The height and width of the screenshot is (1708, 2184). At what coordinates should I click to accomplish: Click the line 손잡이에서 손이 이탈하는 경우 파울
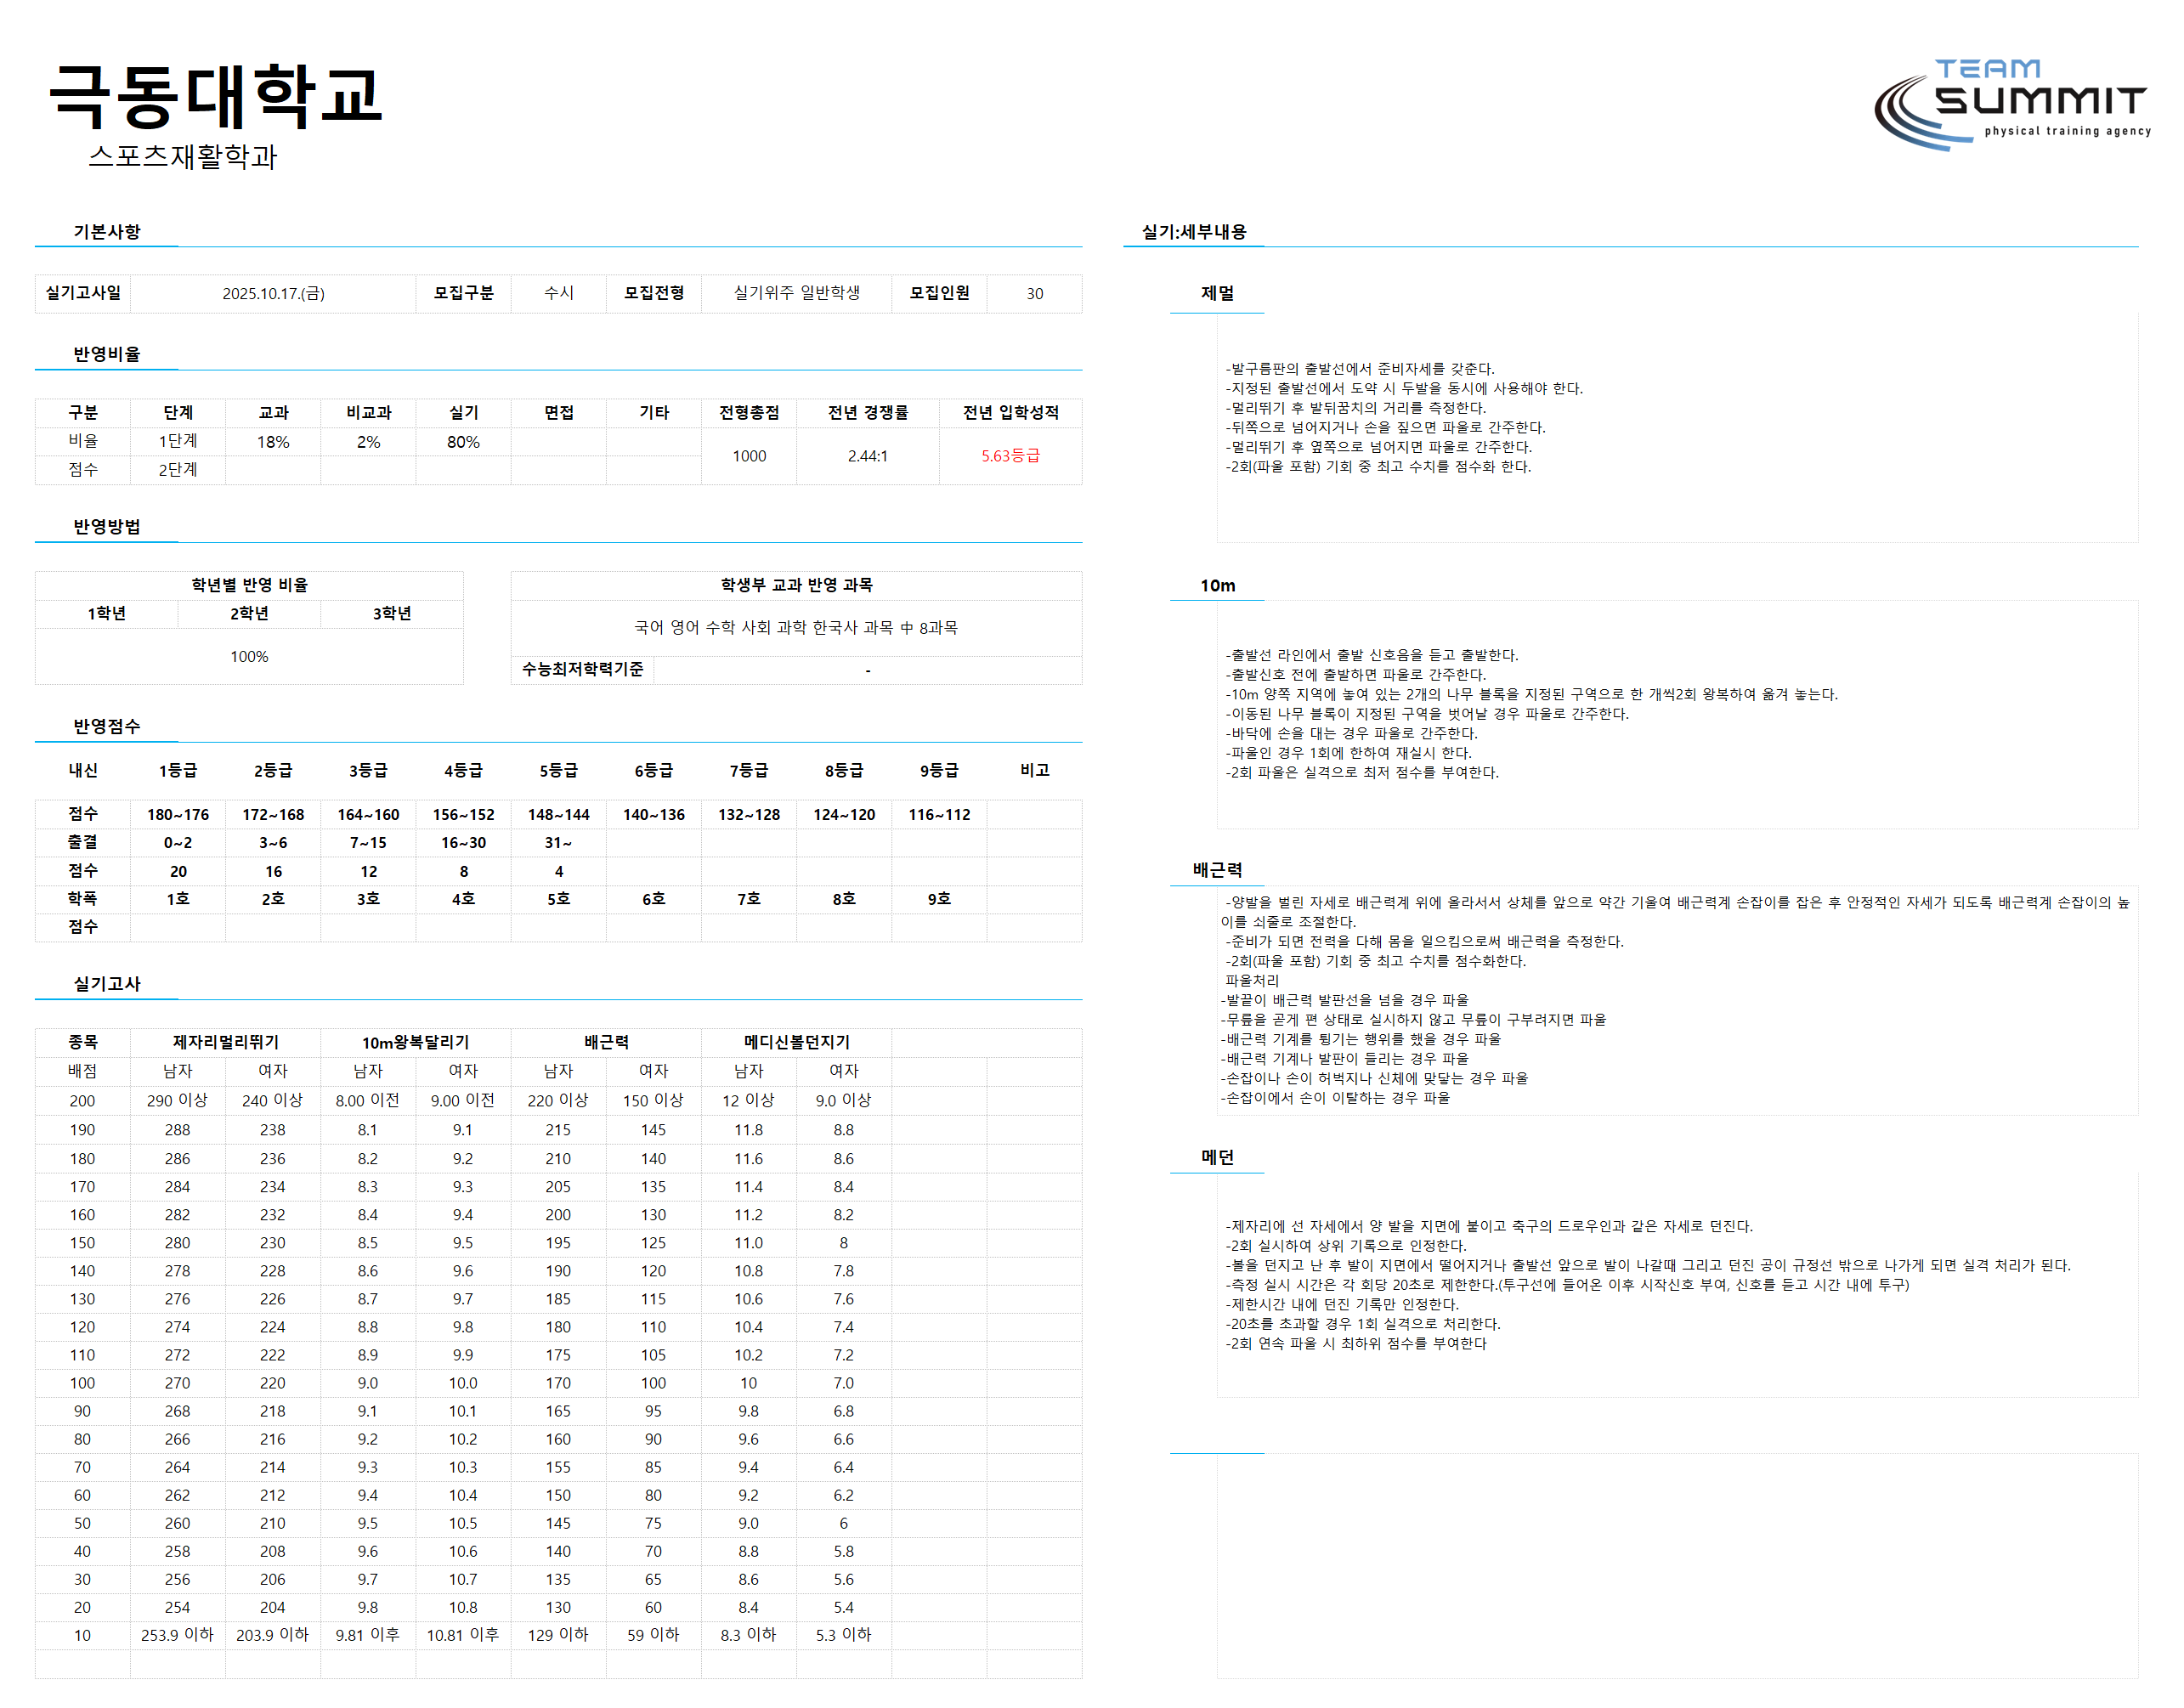(1335, 1097)
